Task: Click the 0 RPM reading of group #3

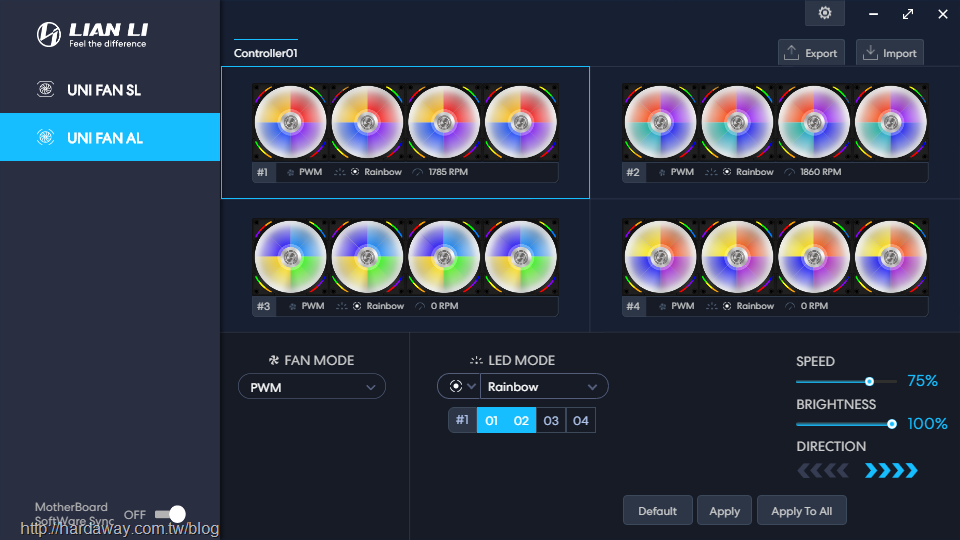Action: [x=444, y=306]
